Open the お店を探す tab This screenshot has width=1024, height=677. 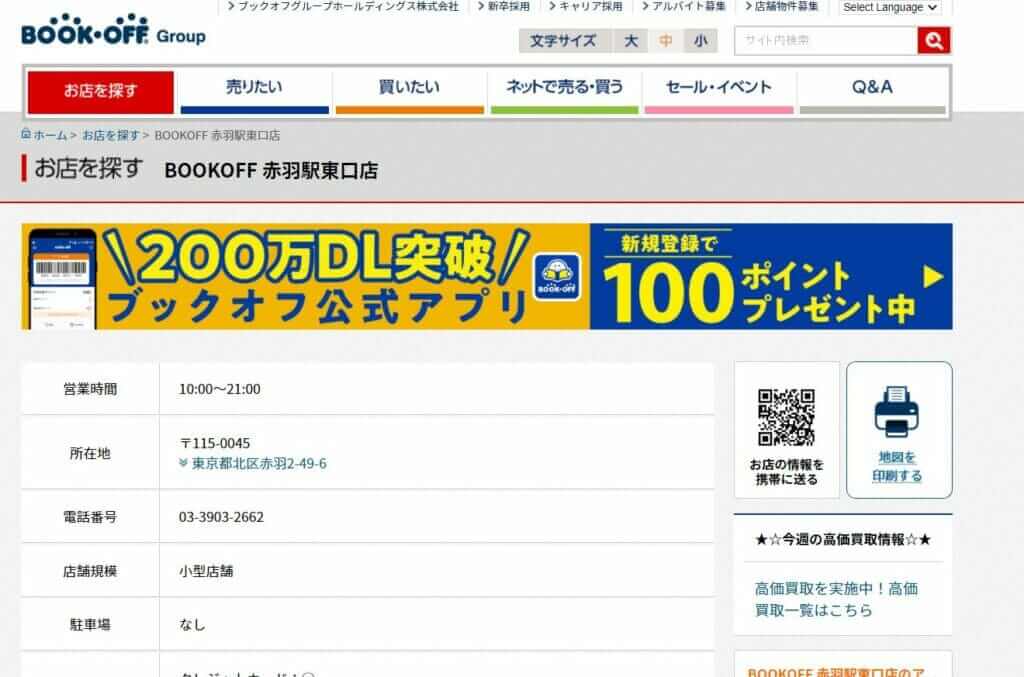click(101, 92)
